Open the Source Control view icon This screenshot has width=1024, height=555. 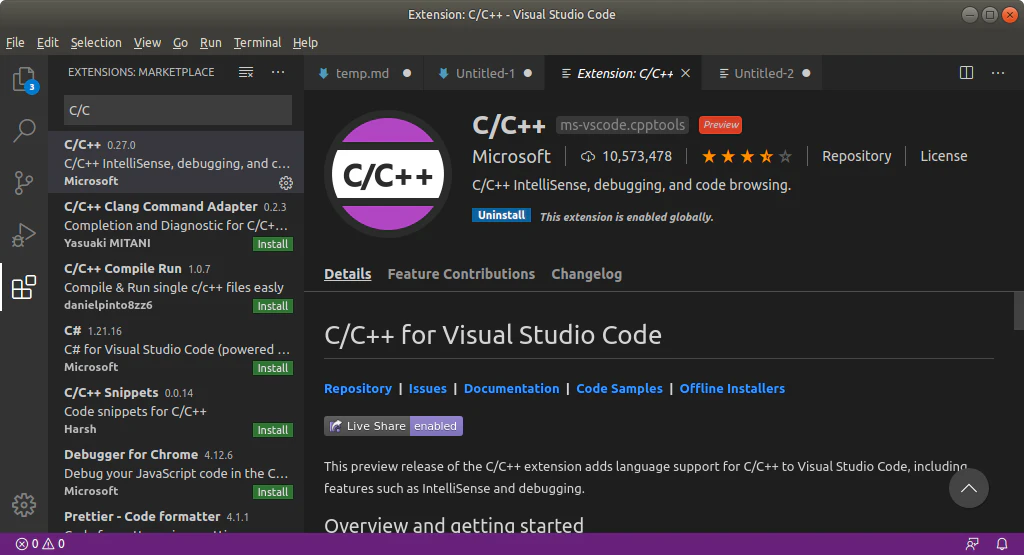point(24,183)
